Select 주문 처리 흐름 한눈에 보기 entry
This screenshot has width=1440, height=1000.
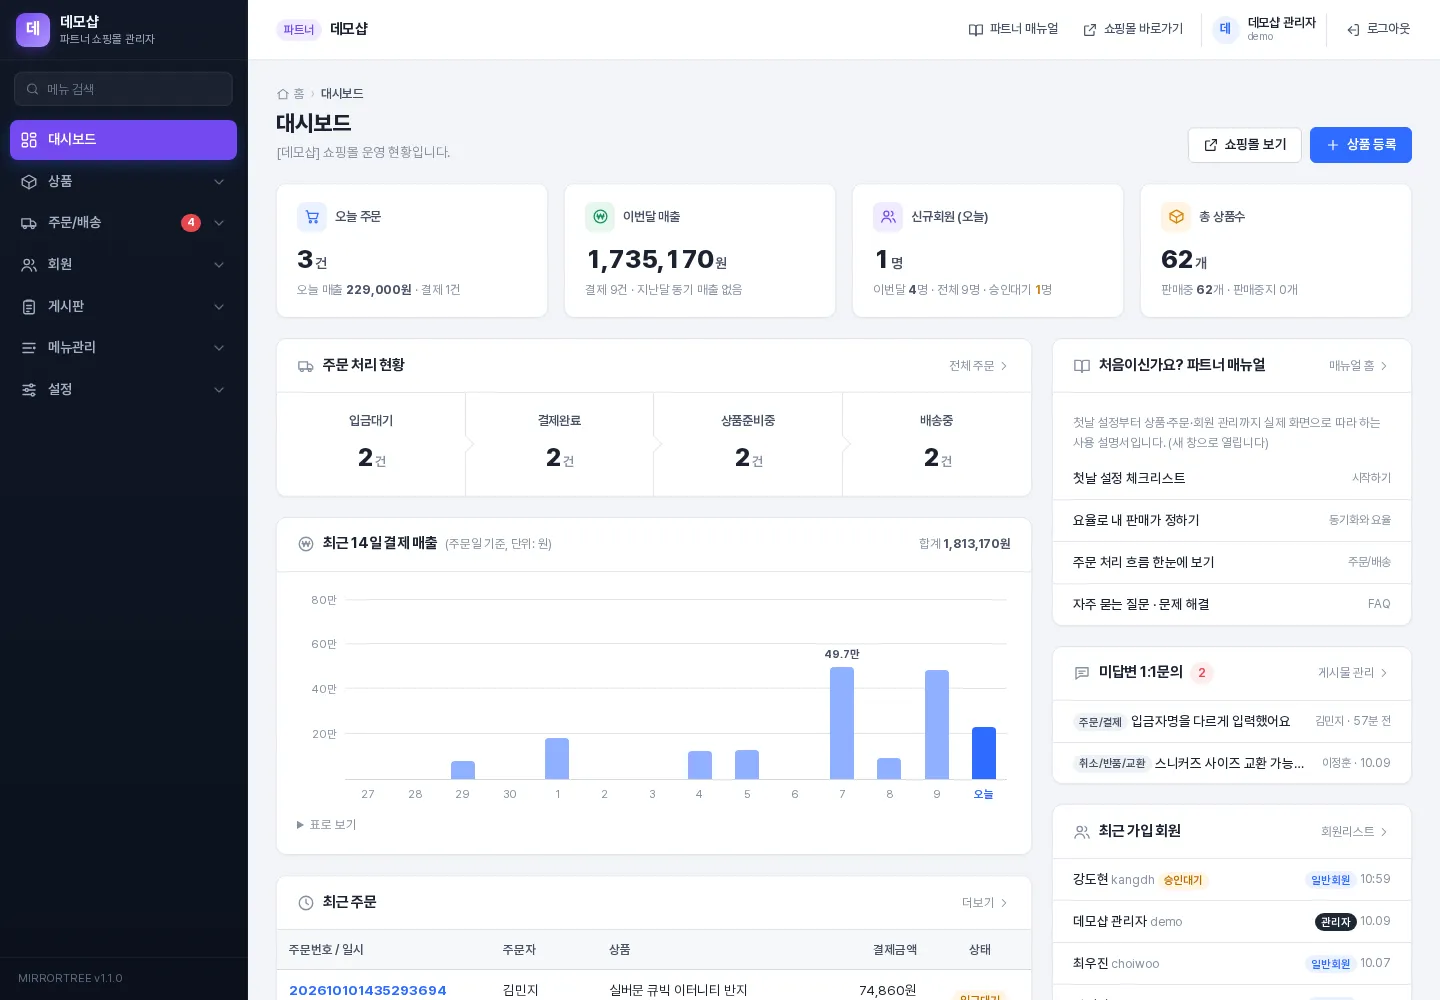tap(1232, 563)
